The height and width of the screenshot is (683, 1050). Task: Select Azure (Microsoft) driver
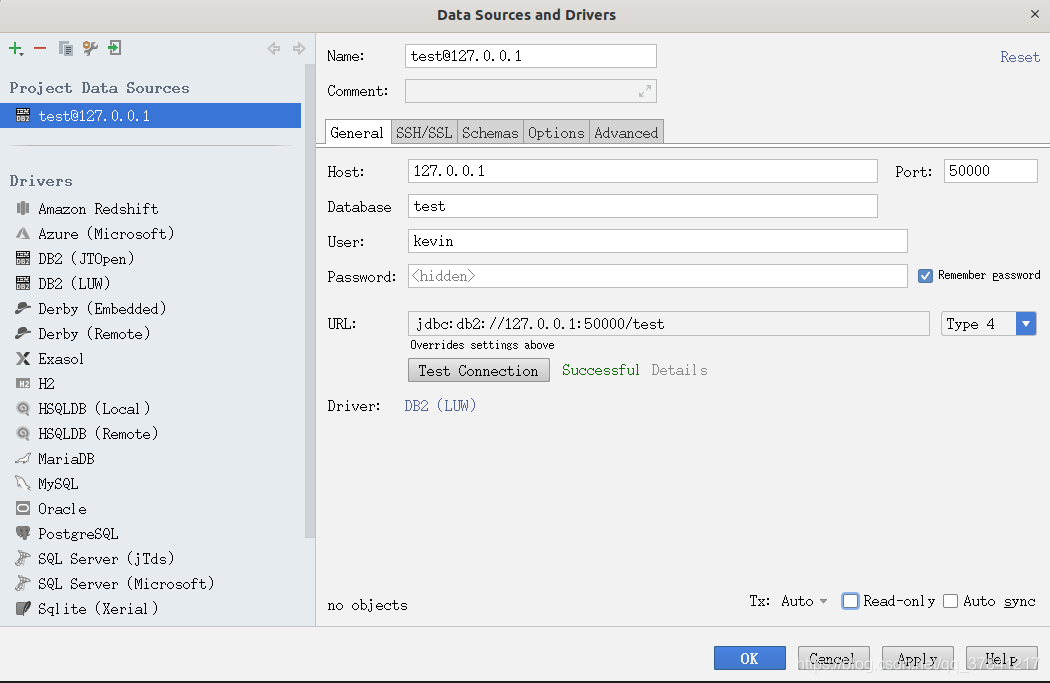pyautogui.click(x=94, y=234)
